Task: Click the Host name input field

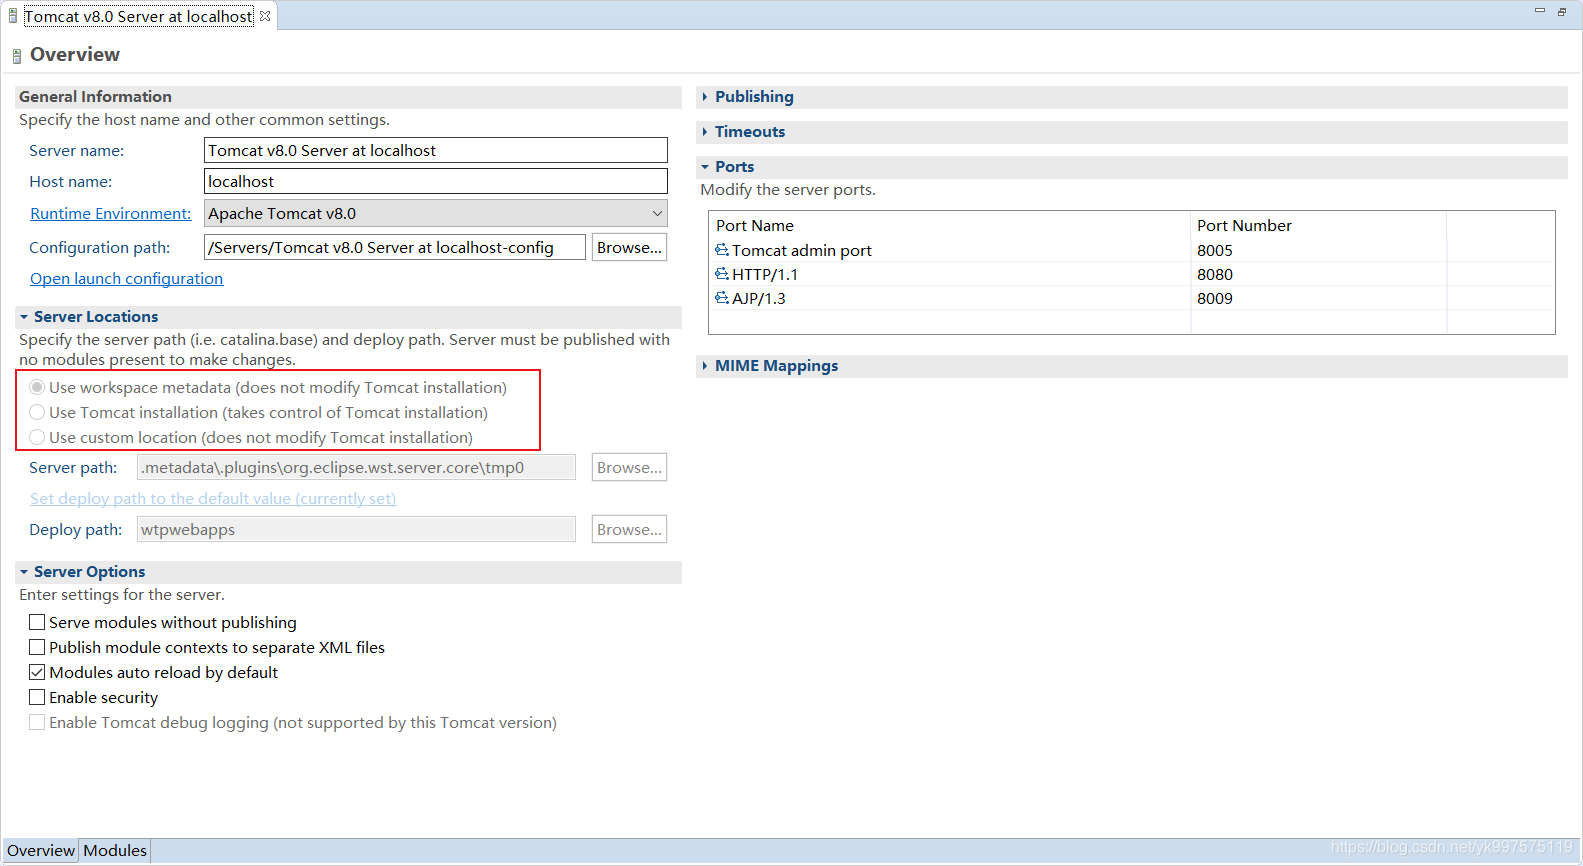Action: click(x=436, y=181)
